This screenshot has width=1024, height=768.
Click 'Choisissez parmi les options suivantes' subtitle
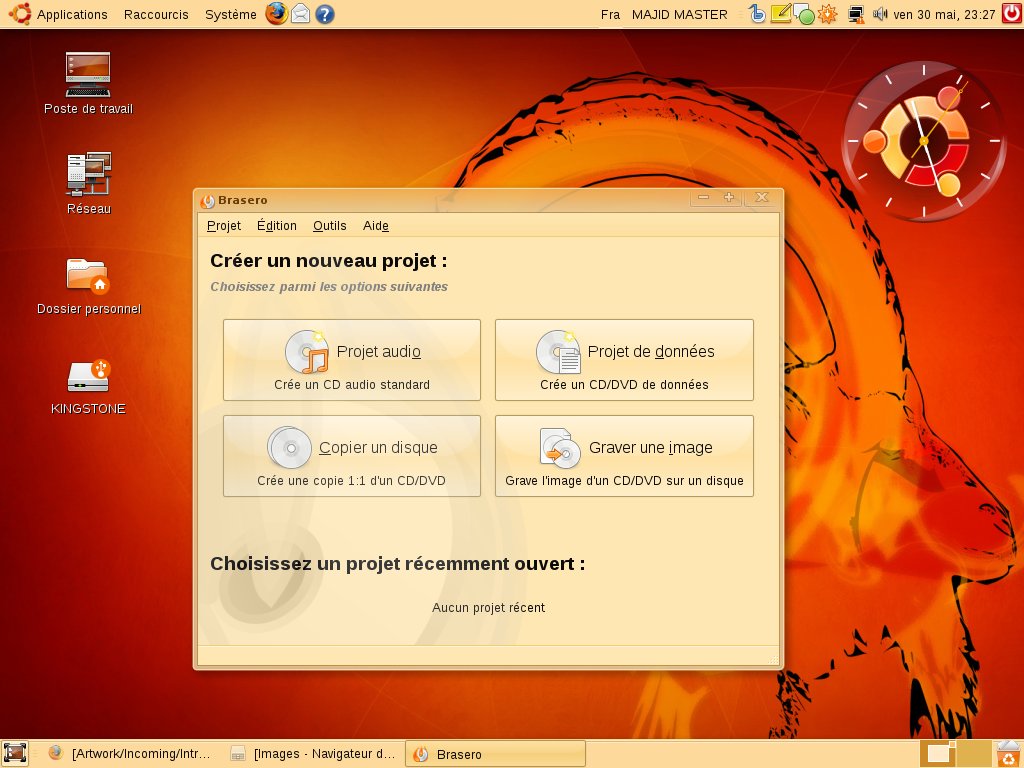pyautogui.click(x=328, y=287)
